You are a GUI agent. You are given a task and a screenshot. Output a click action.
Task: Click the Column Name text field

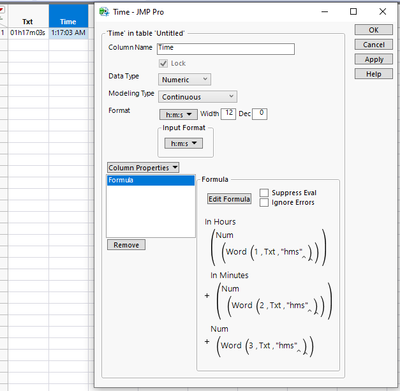[x=226, y=49]
